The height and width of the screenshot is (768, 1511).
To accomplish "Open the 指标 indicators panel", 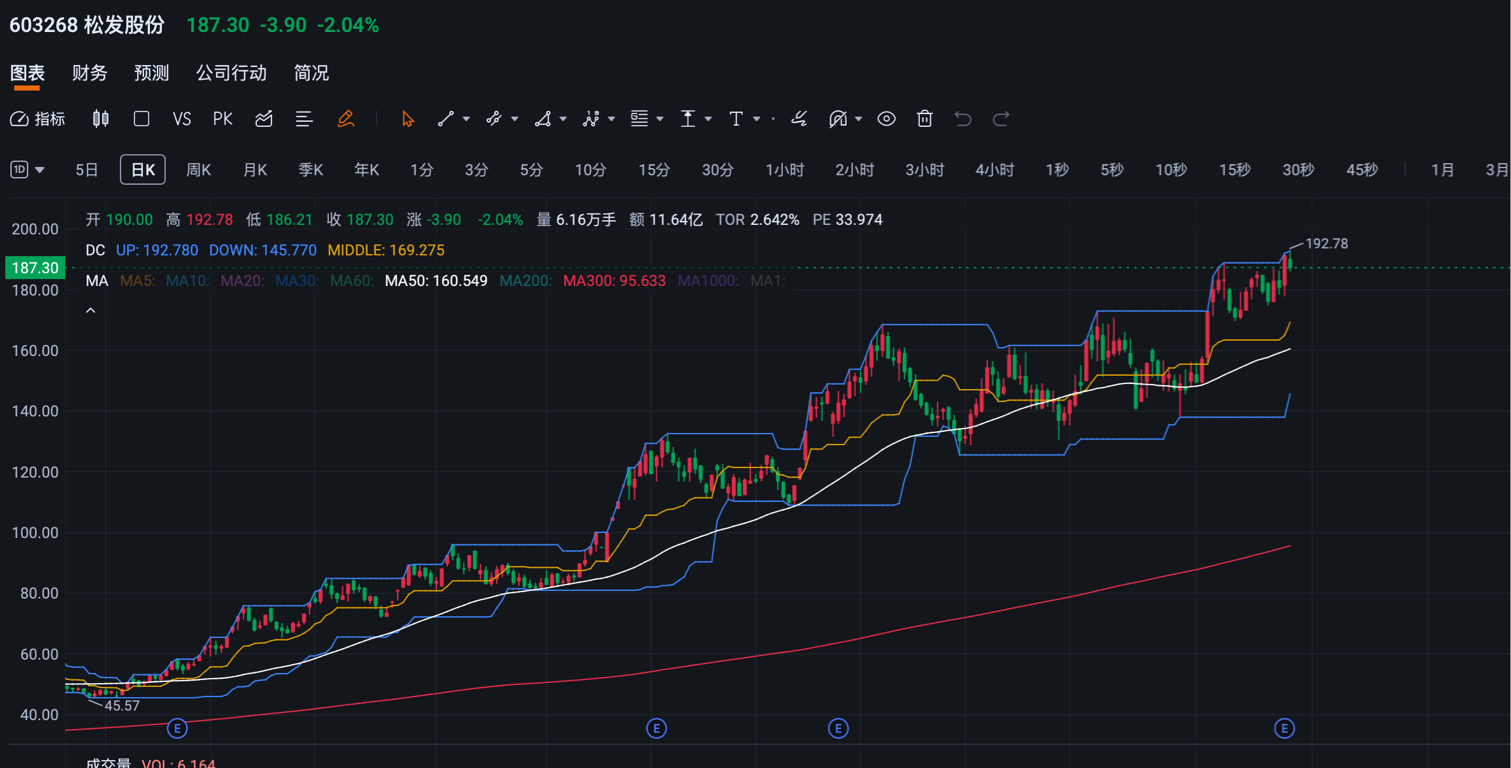I will pyautogui.click(x=38, y=119).
